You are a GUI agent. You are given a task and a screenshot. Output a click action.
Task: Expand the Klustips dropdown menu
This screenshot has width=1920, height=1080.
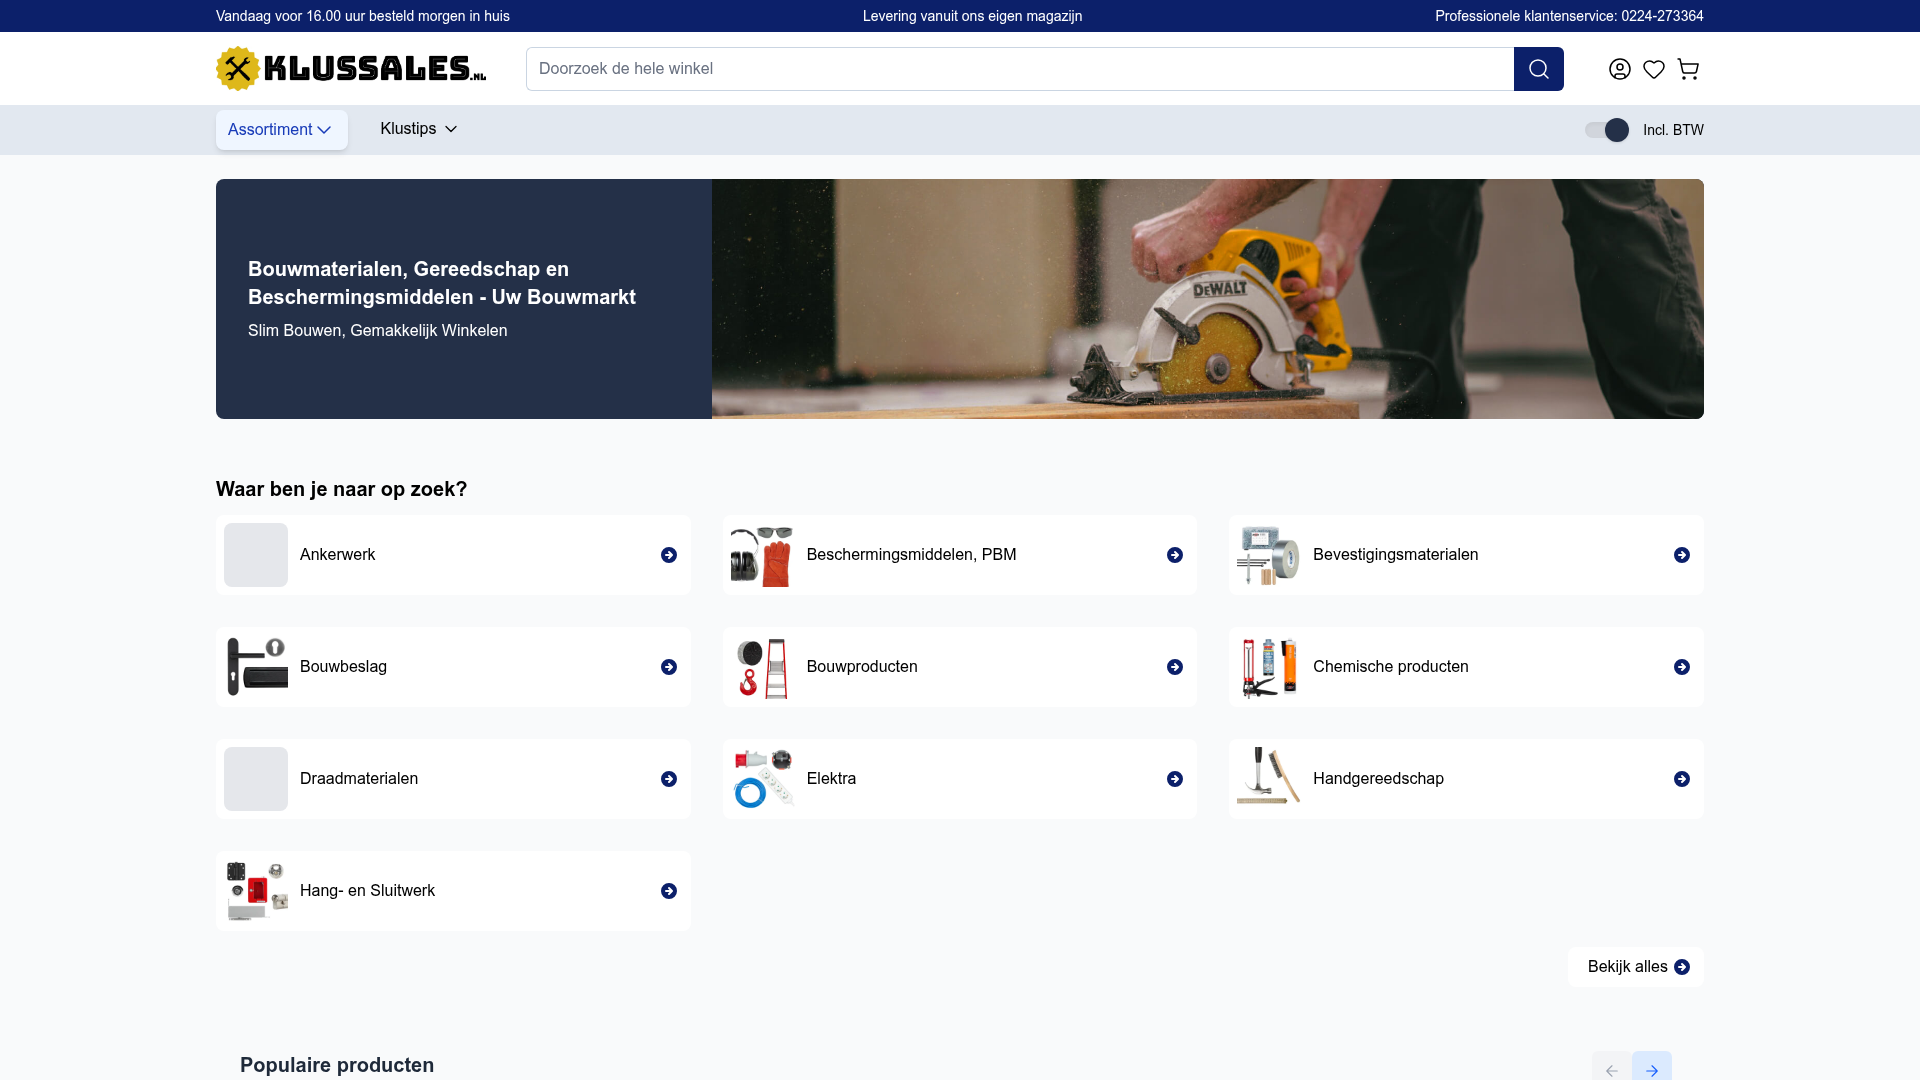pos(419,129)
